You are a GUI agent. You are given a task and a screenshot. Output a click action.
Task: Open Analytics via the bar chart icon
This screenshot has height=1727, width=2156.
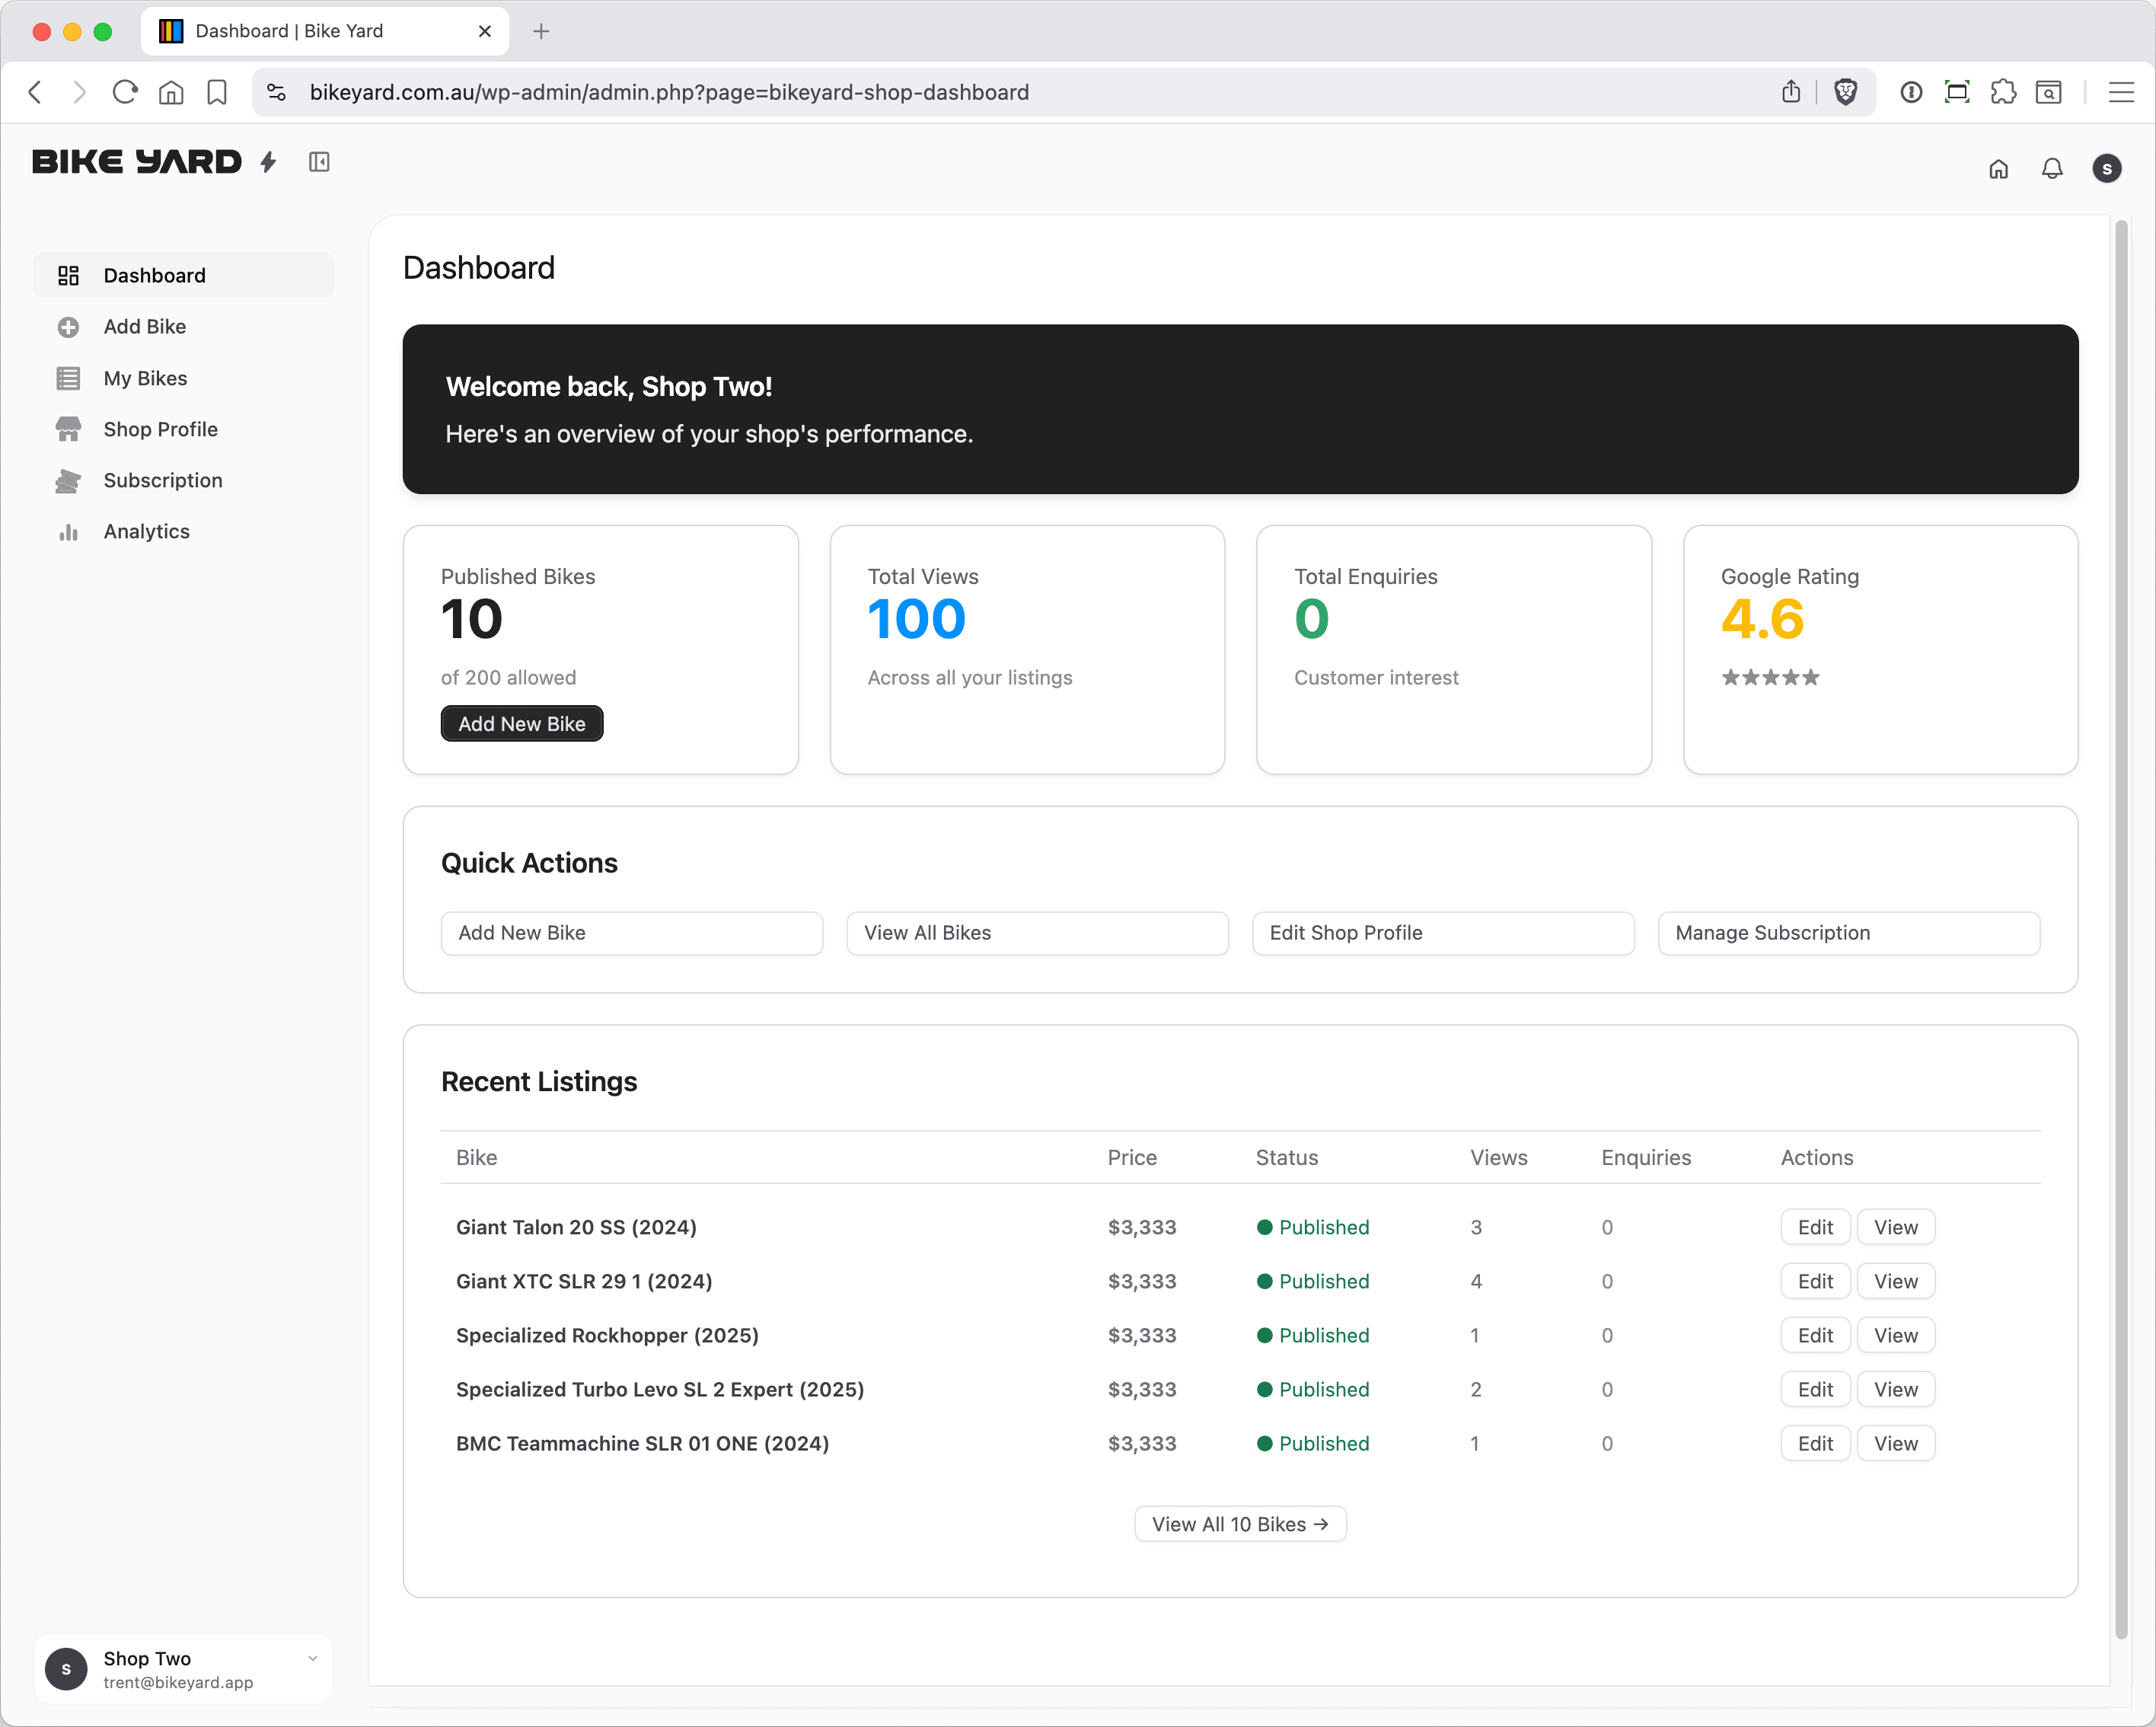click(x=68, y=532)
